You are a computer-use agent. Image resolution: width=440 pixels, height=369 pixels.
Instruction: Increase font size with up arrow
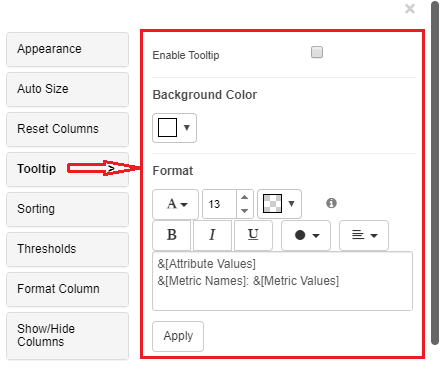tap(245, 197)
